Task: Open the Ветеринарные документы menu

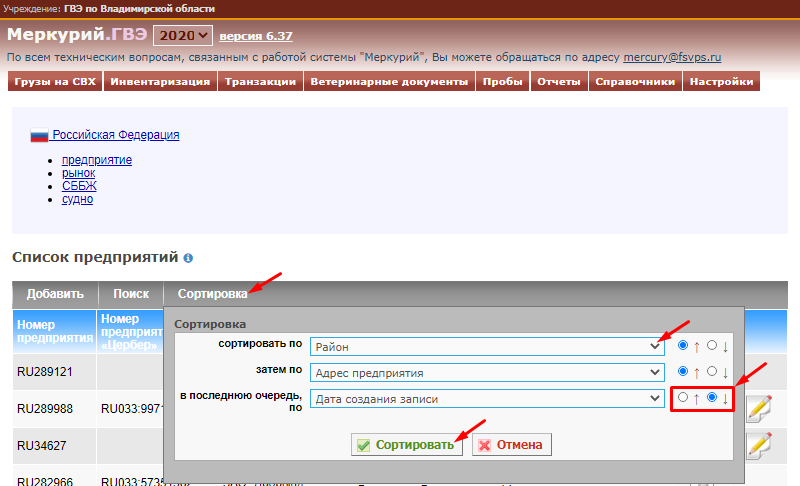Action: pos(390,82)
